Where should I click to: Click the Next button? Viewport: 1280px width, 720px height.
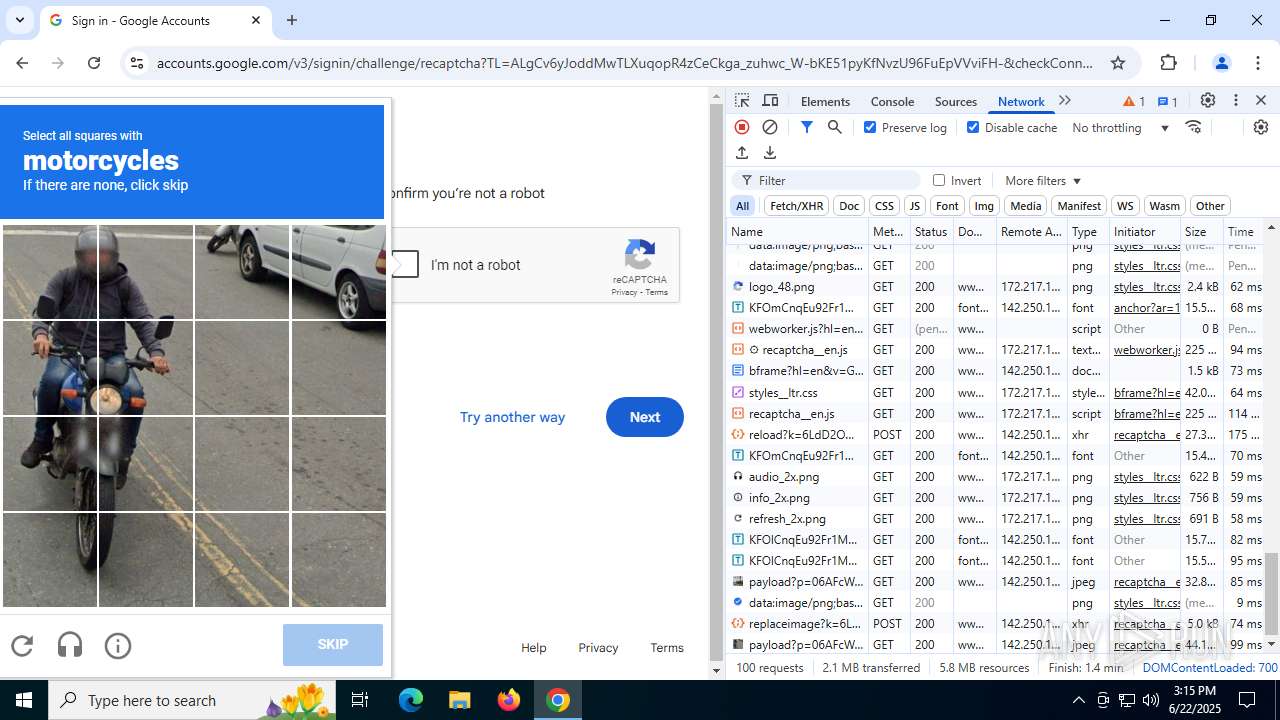(645, 417)
